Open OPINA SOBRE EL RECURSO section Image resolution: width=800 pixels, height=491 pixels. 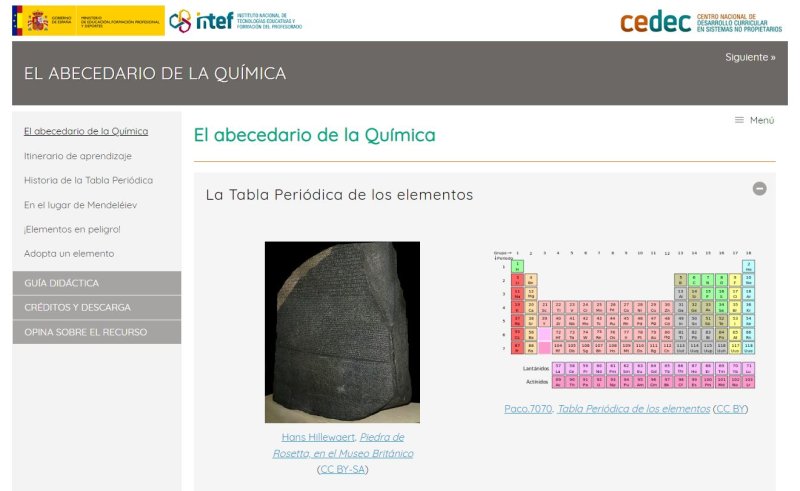[x=97, y=332]
